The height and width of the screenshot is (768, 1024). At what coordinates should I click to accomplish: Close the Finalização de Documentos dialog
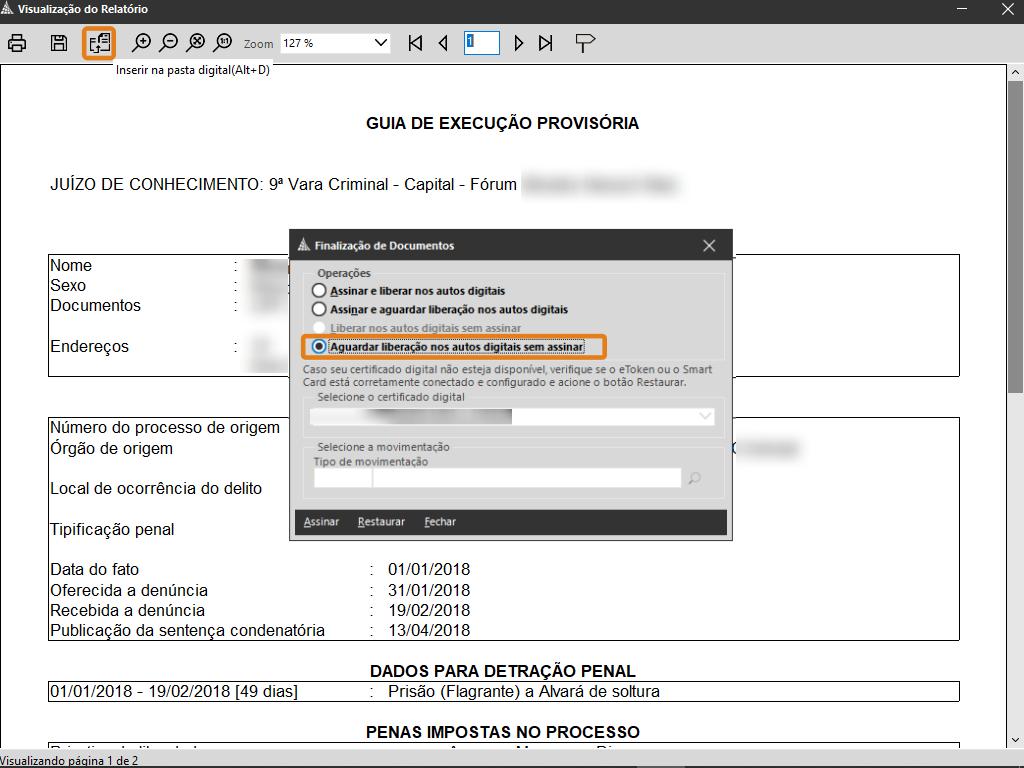[x=709, y=246]
